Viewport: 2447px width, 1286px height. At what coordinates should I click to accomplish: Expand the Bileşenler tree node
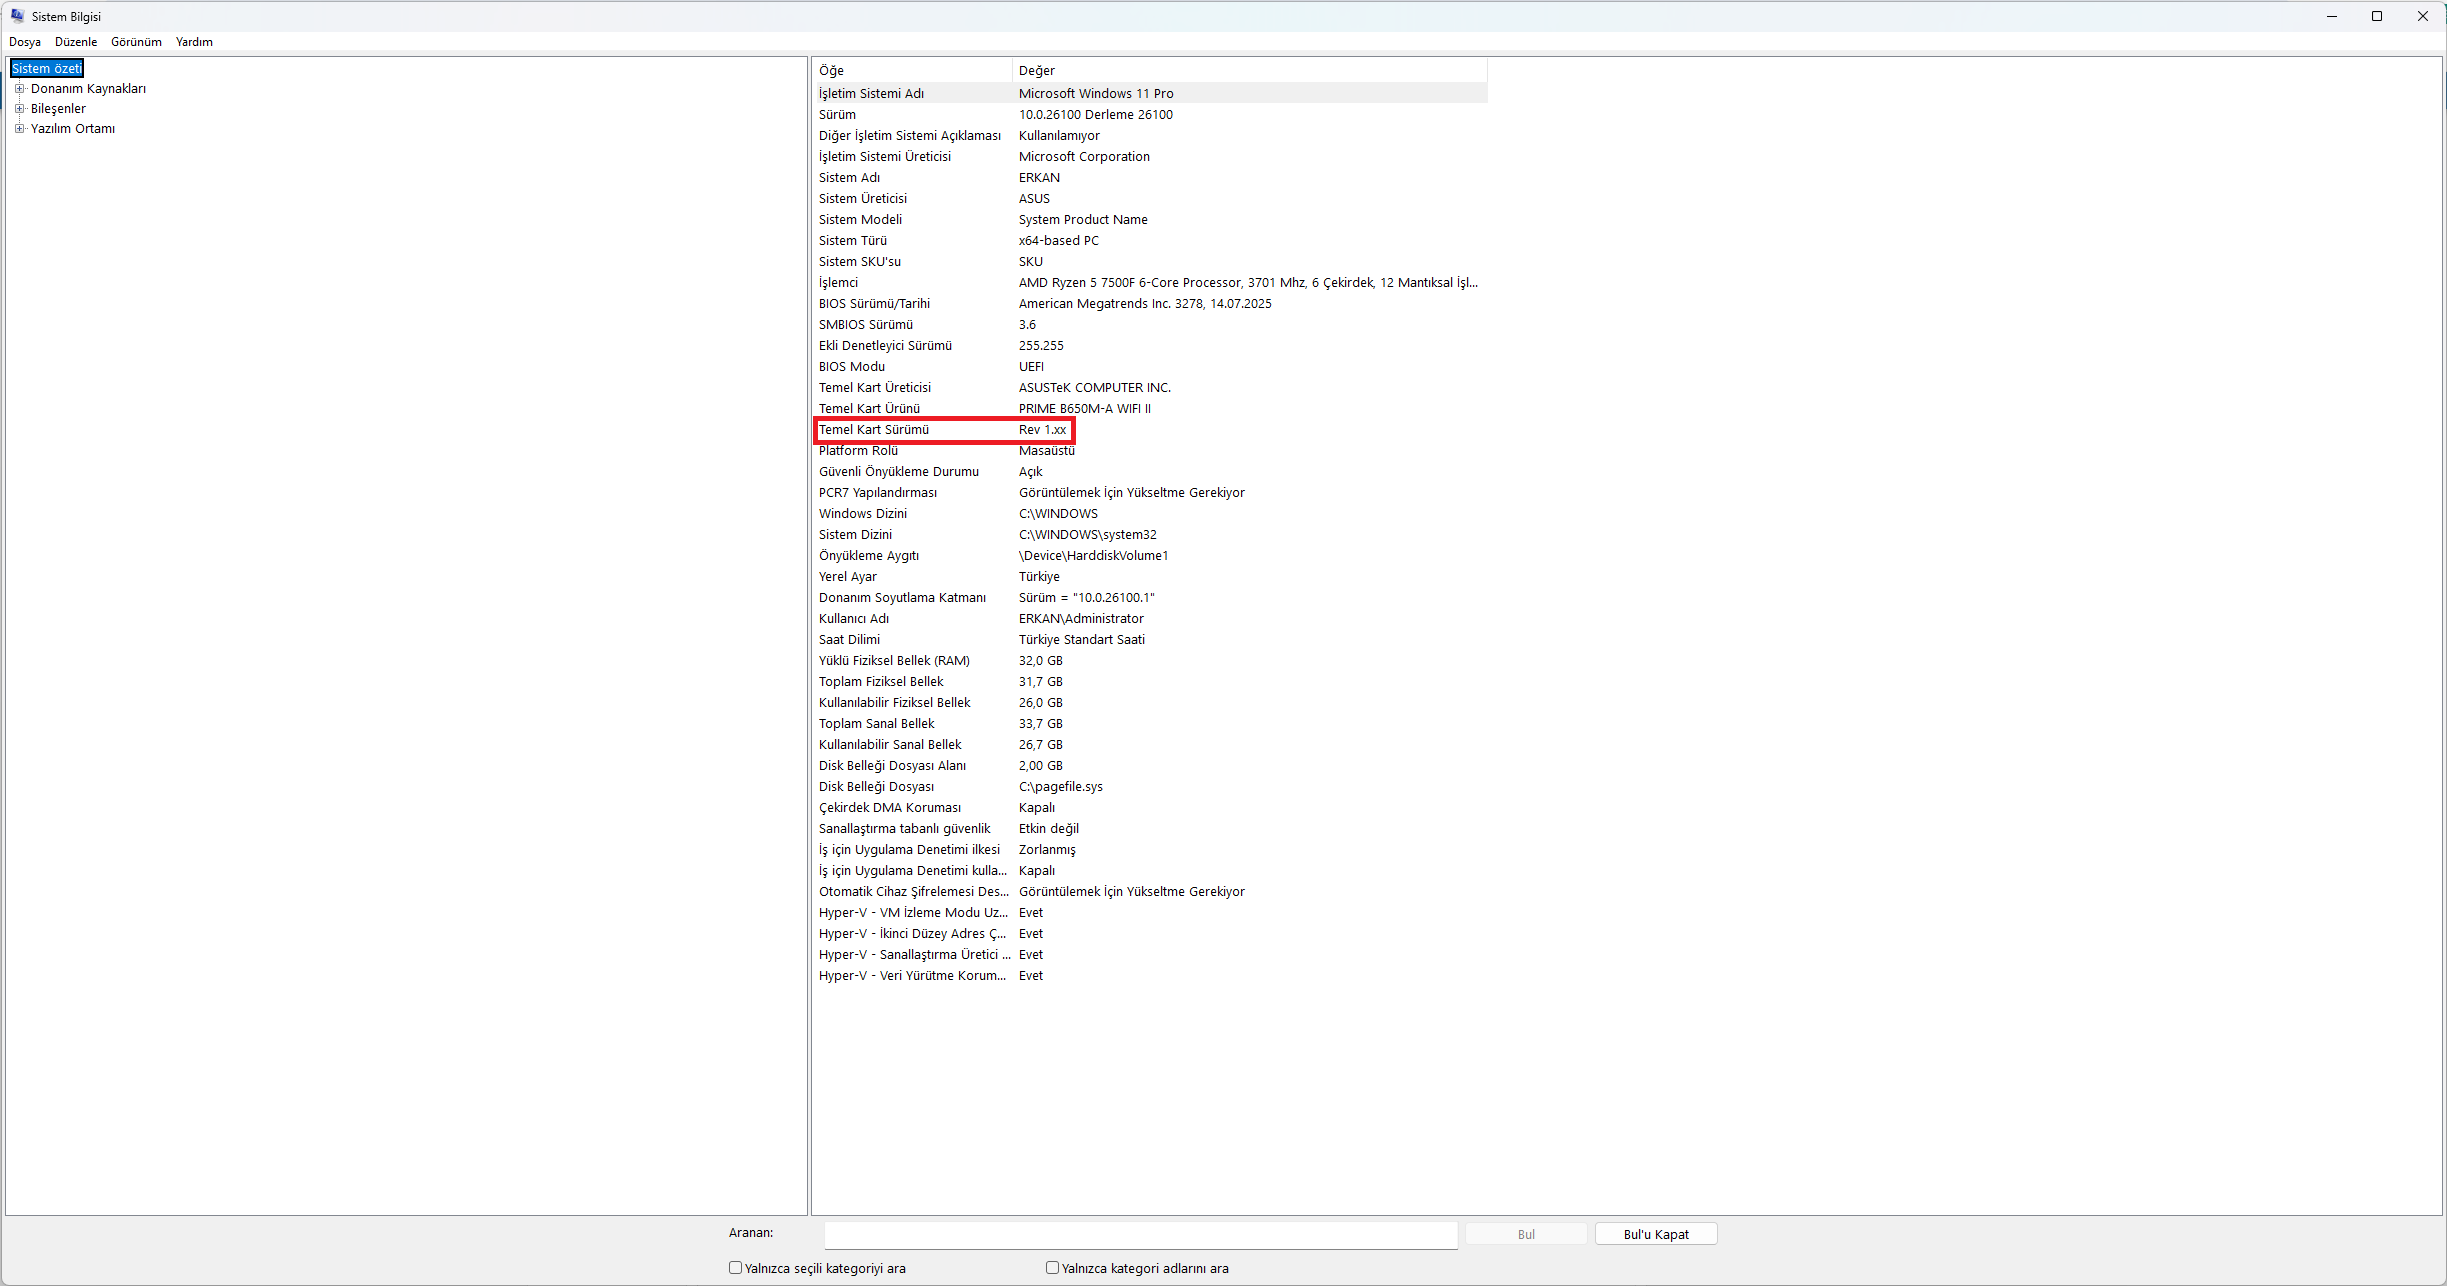tap(19, 109)
